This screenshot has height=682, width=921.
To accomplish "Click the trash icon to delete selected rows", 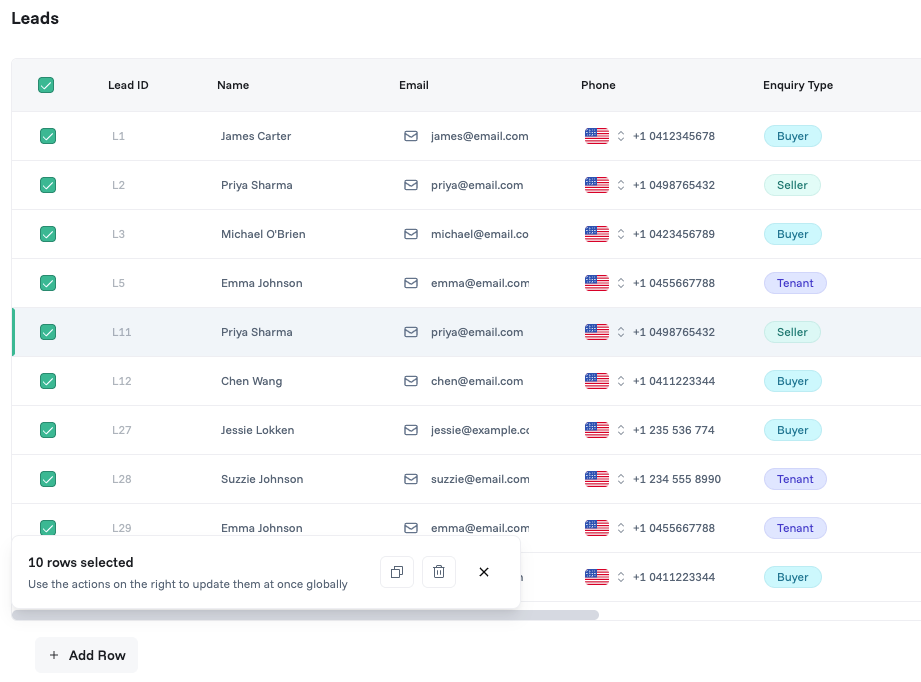I will pos(439,572).
